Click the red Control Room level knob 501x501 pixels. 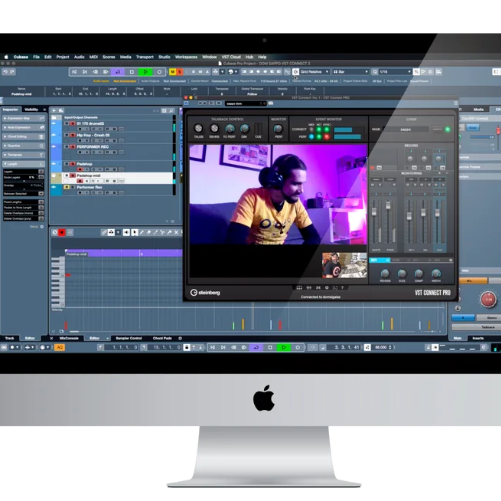[x=488, y=299]
